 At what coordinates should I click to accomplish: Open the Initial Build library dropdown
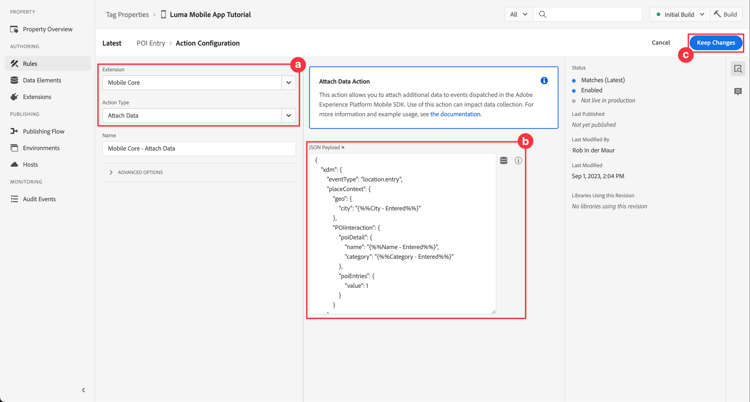click(x=680, y=15)
